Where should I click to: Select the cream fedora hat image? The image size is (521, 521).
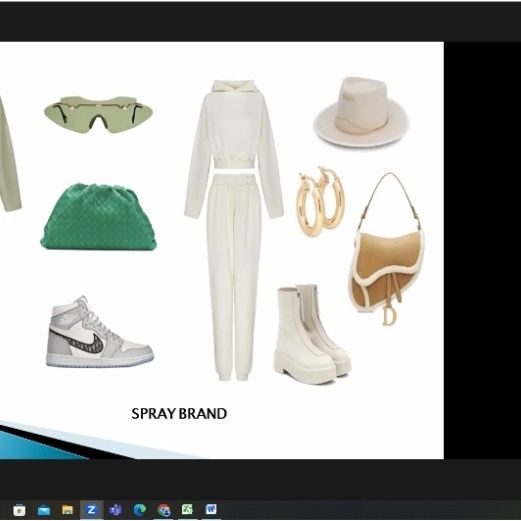click(x=361, y=112)
